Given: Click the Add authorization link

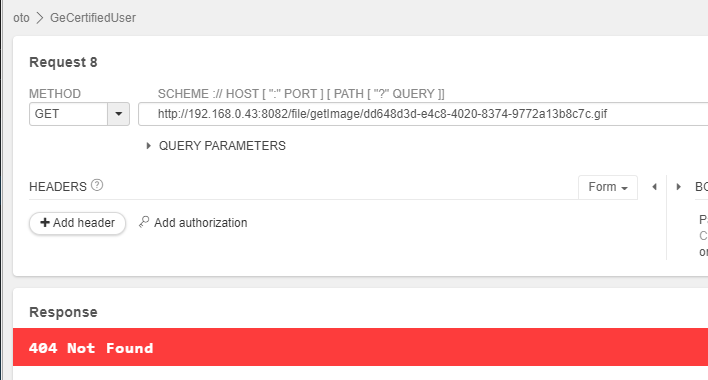Looking at the screenshot, I should [200, 222].
